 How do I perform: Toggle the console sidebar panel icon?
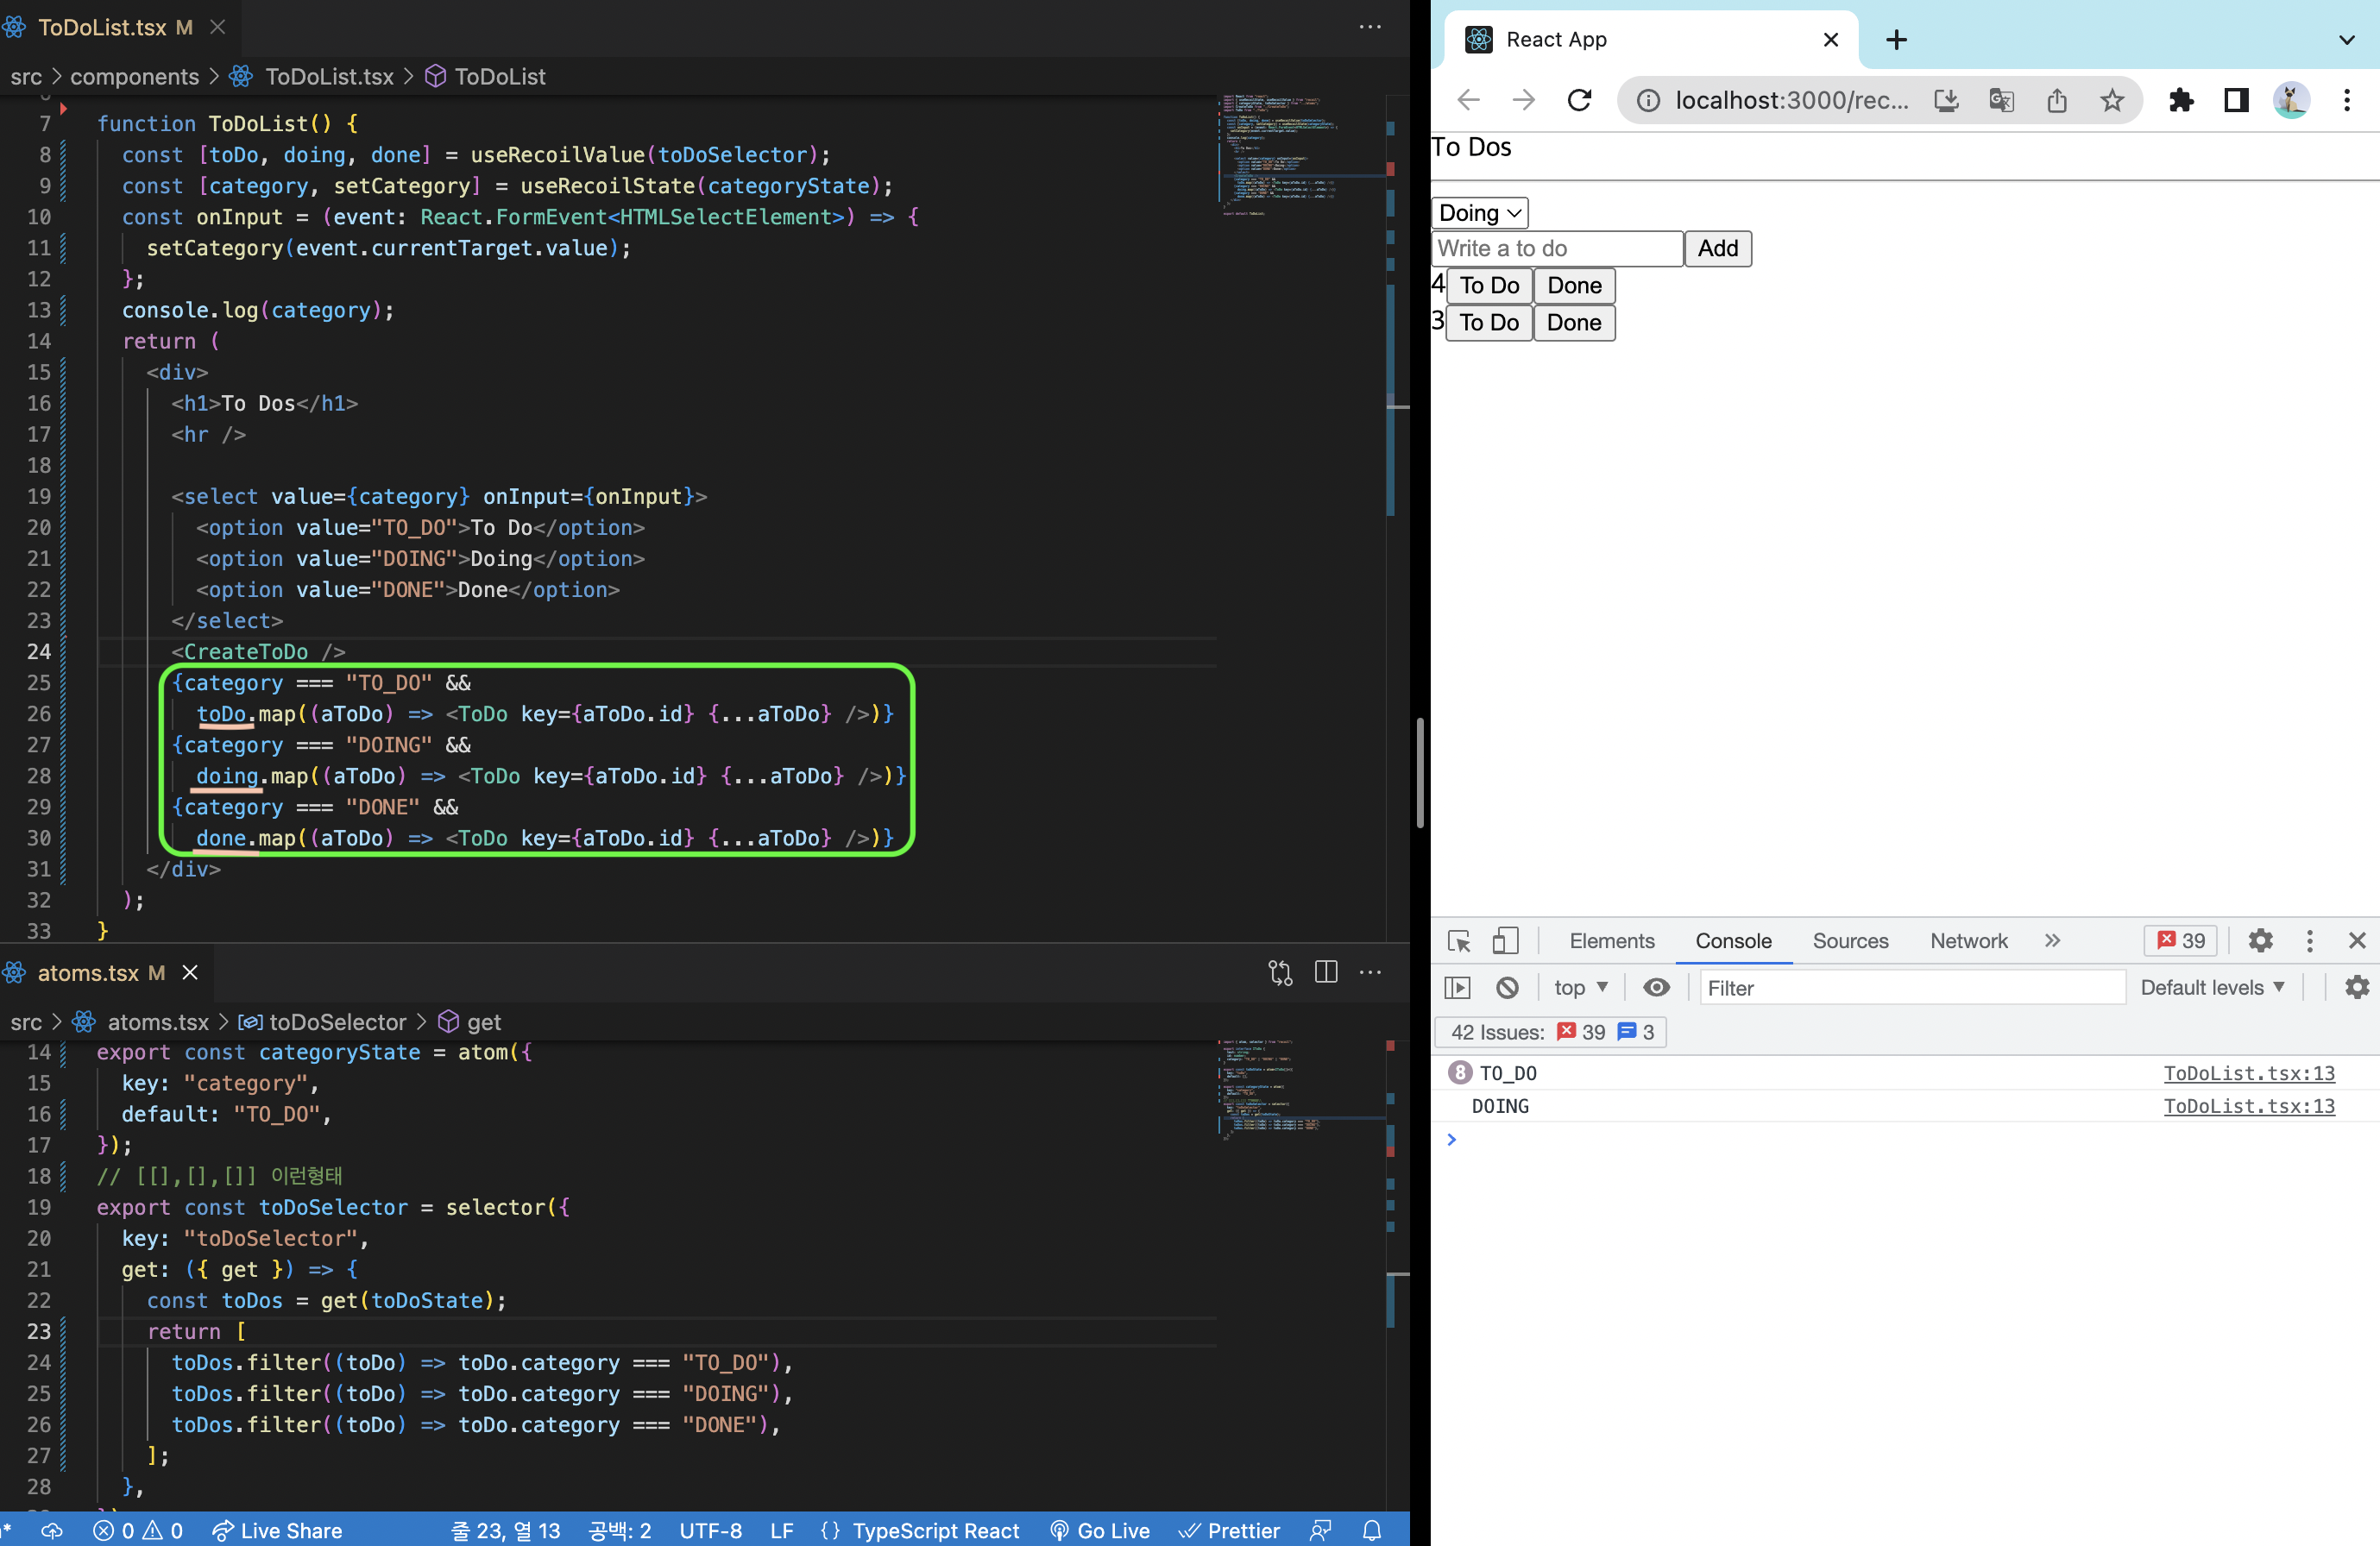[x=1458, y=988]
